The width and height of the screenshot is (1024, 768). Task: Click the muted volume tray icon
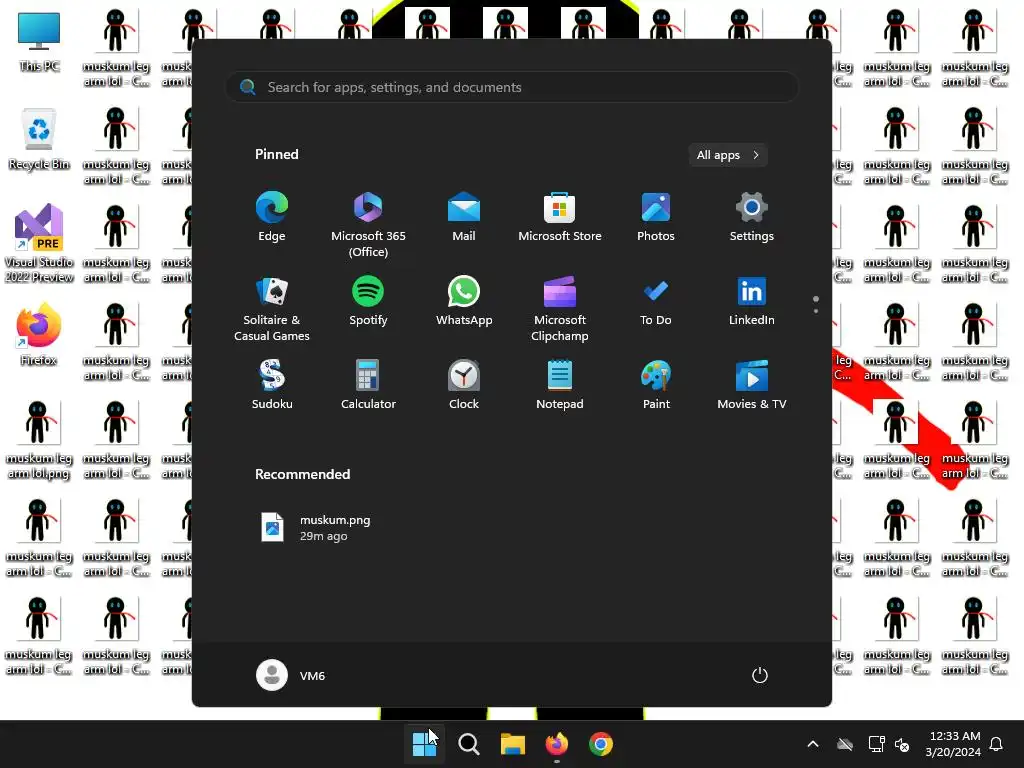click(x=902, y=744)
